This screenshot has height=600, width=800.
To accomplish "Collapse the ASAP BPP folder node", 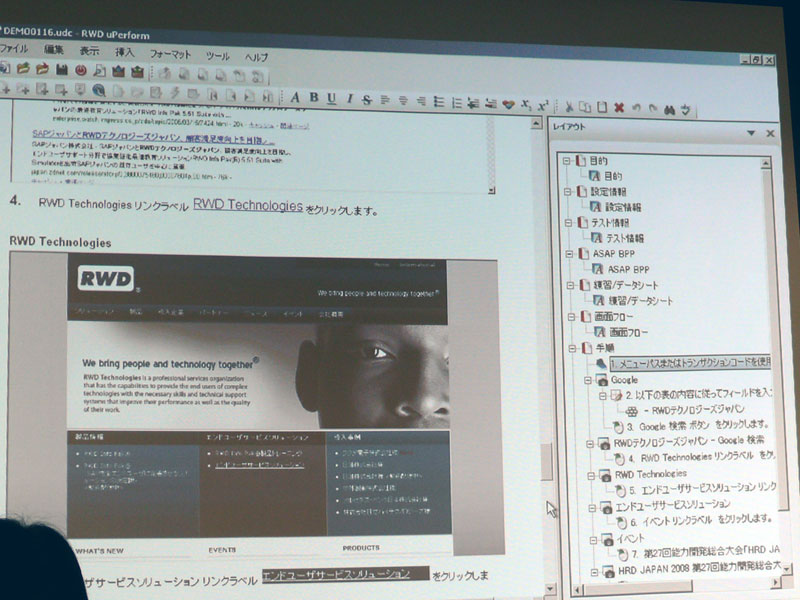I will [569, 254].
